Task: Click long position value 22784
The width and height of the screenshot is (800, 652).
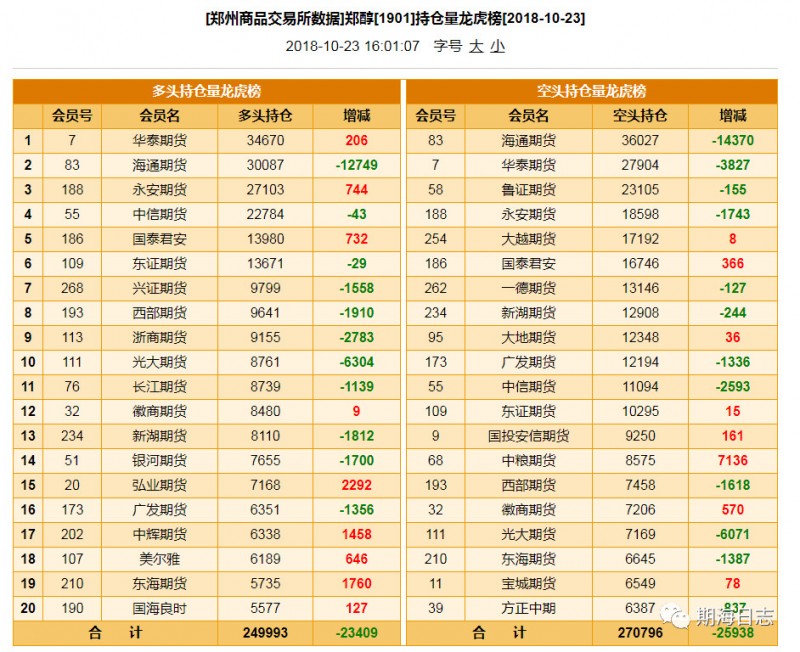Action: (x=265, y=214)
